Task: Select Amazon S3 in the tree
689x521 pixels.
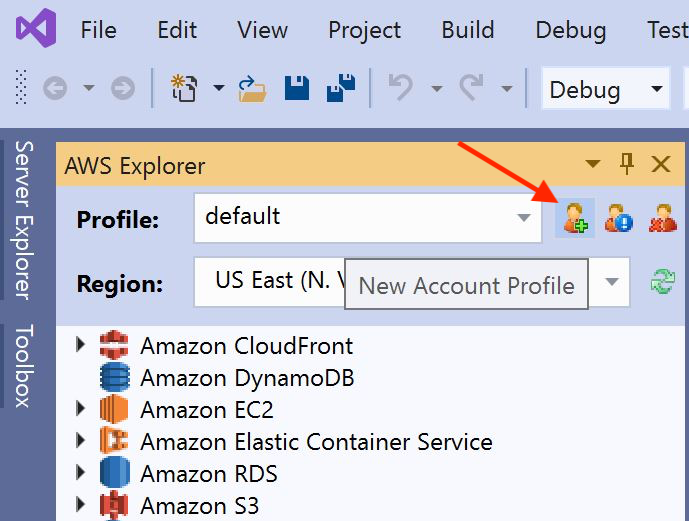Action: click(x=199, y=506)
